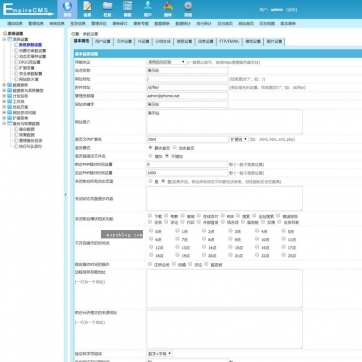
Task: Open the Users (用户) section icon
Action: [148, 9]
